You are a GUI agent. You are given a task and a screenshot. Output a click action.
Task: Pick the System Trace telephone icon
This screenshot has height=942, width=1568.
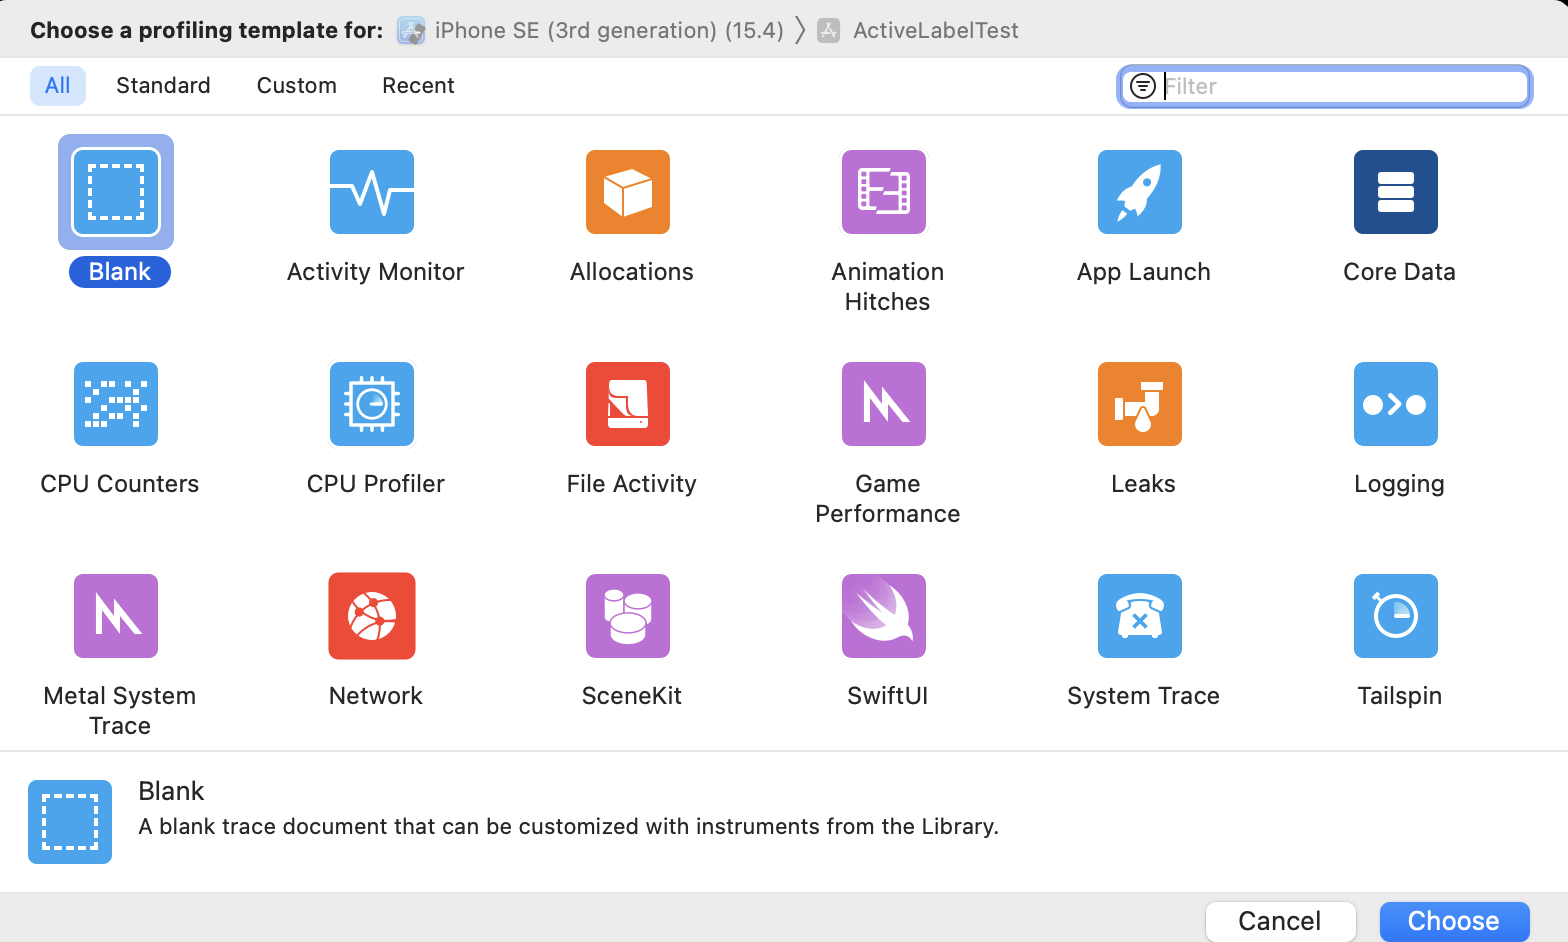coord(1140,616)
